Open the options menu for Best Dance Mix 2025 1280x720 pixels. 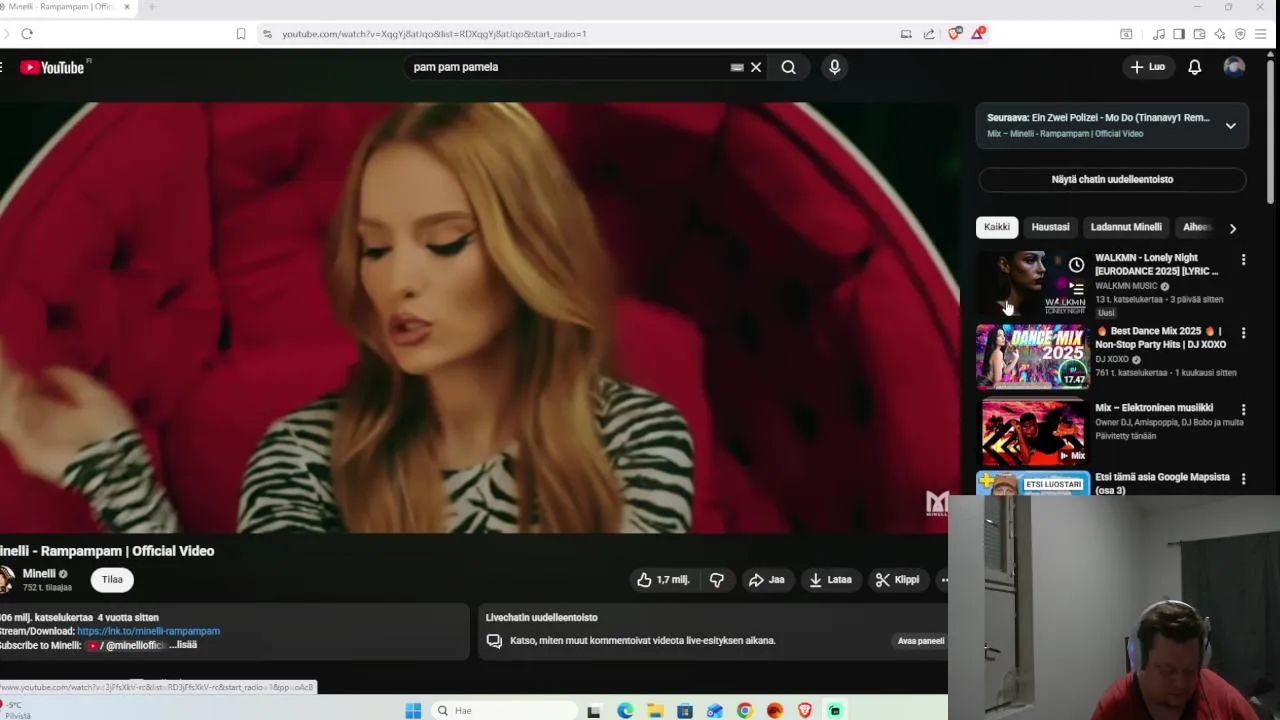click(1243, 333)
